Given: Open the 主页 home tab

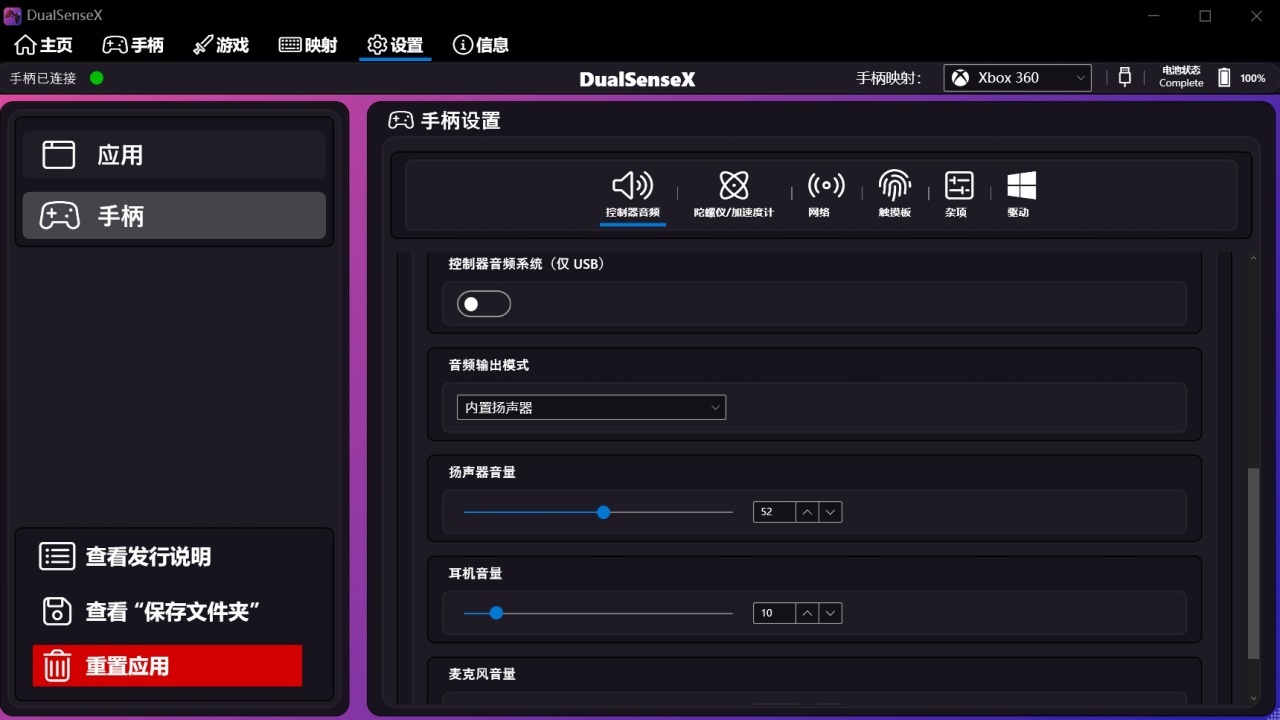Looking at the screenshot, I should (x=44, y=45).
